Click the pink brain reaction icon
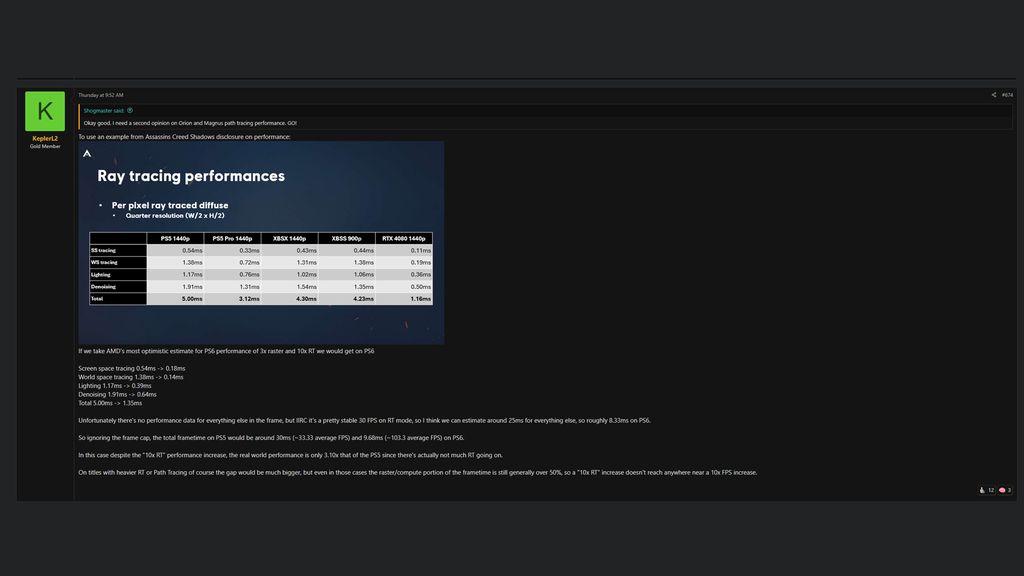This screenshot has width=1024, height=576. [x=1001, y=490]
